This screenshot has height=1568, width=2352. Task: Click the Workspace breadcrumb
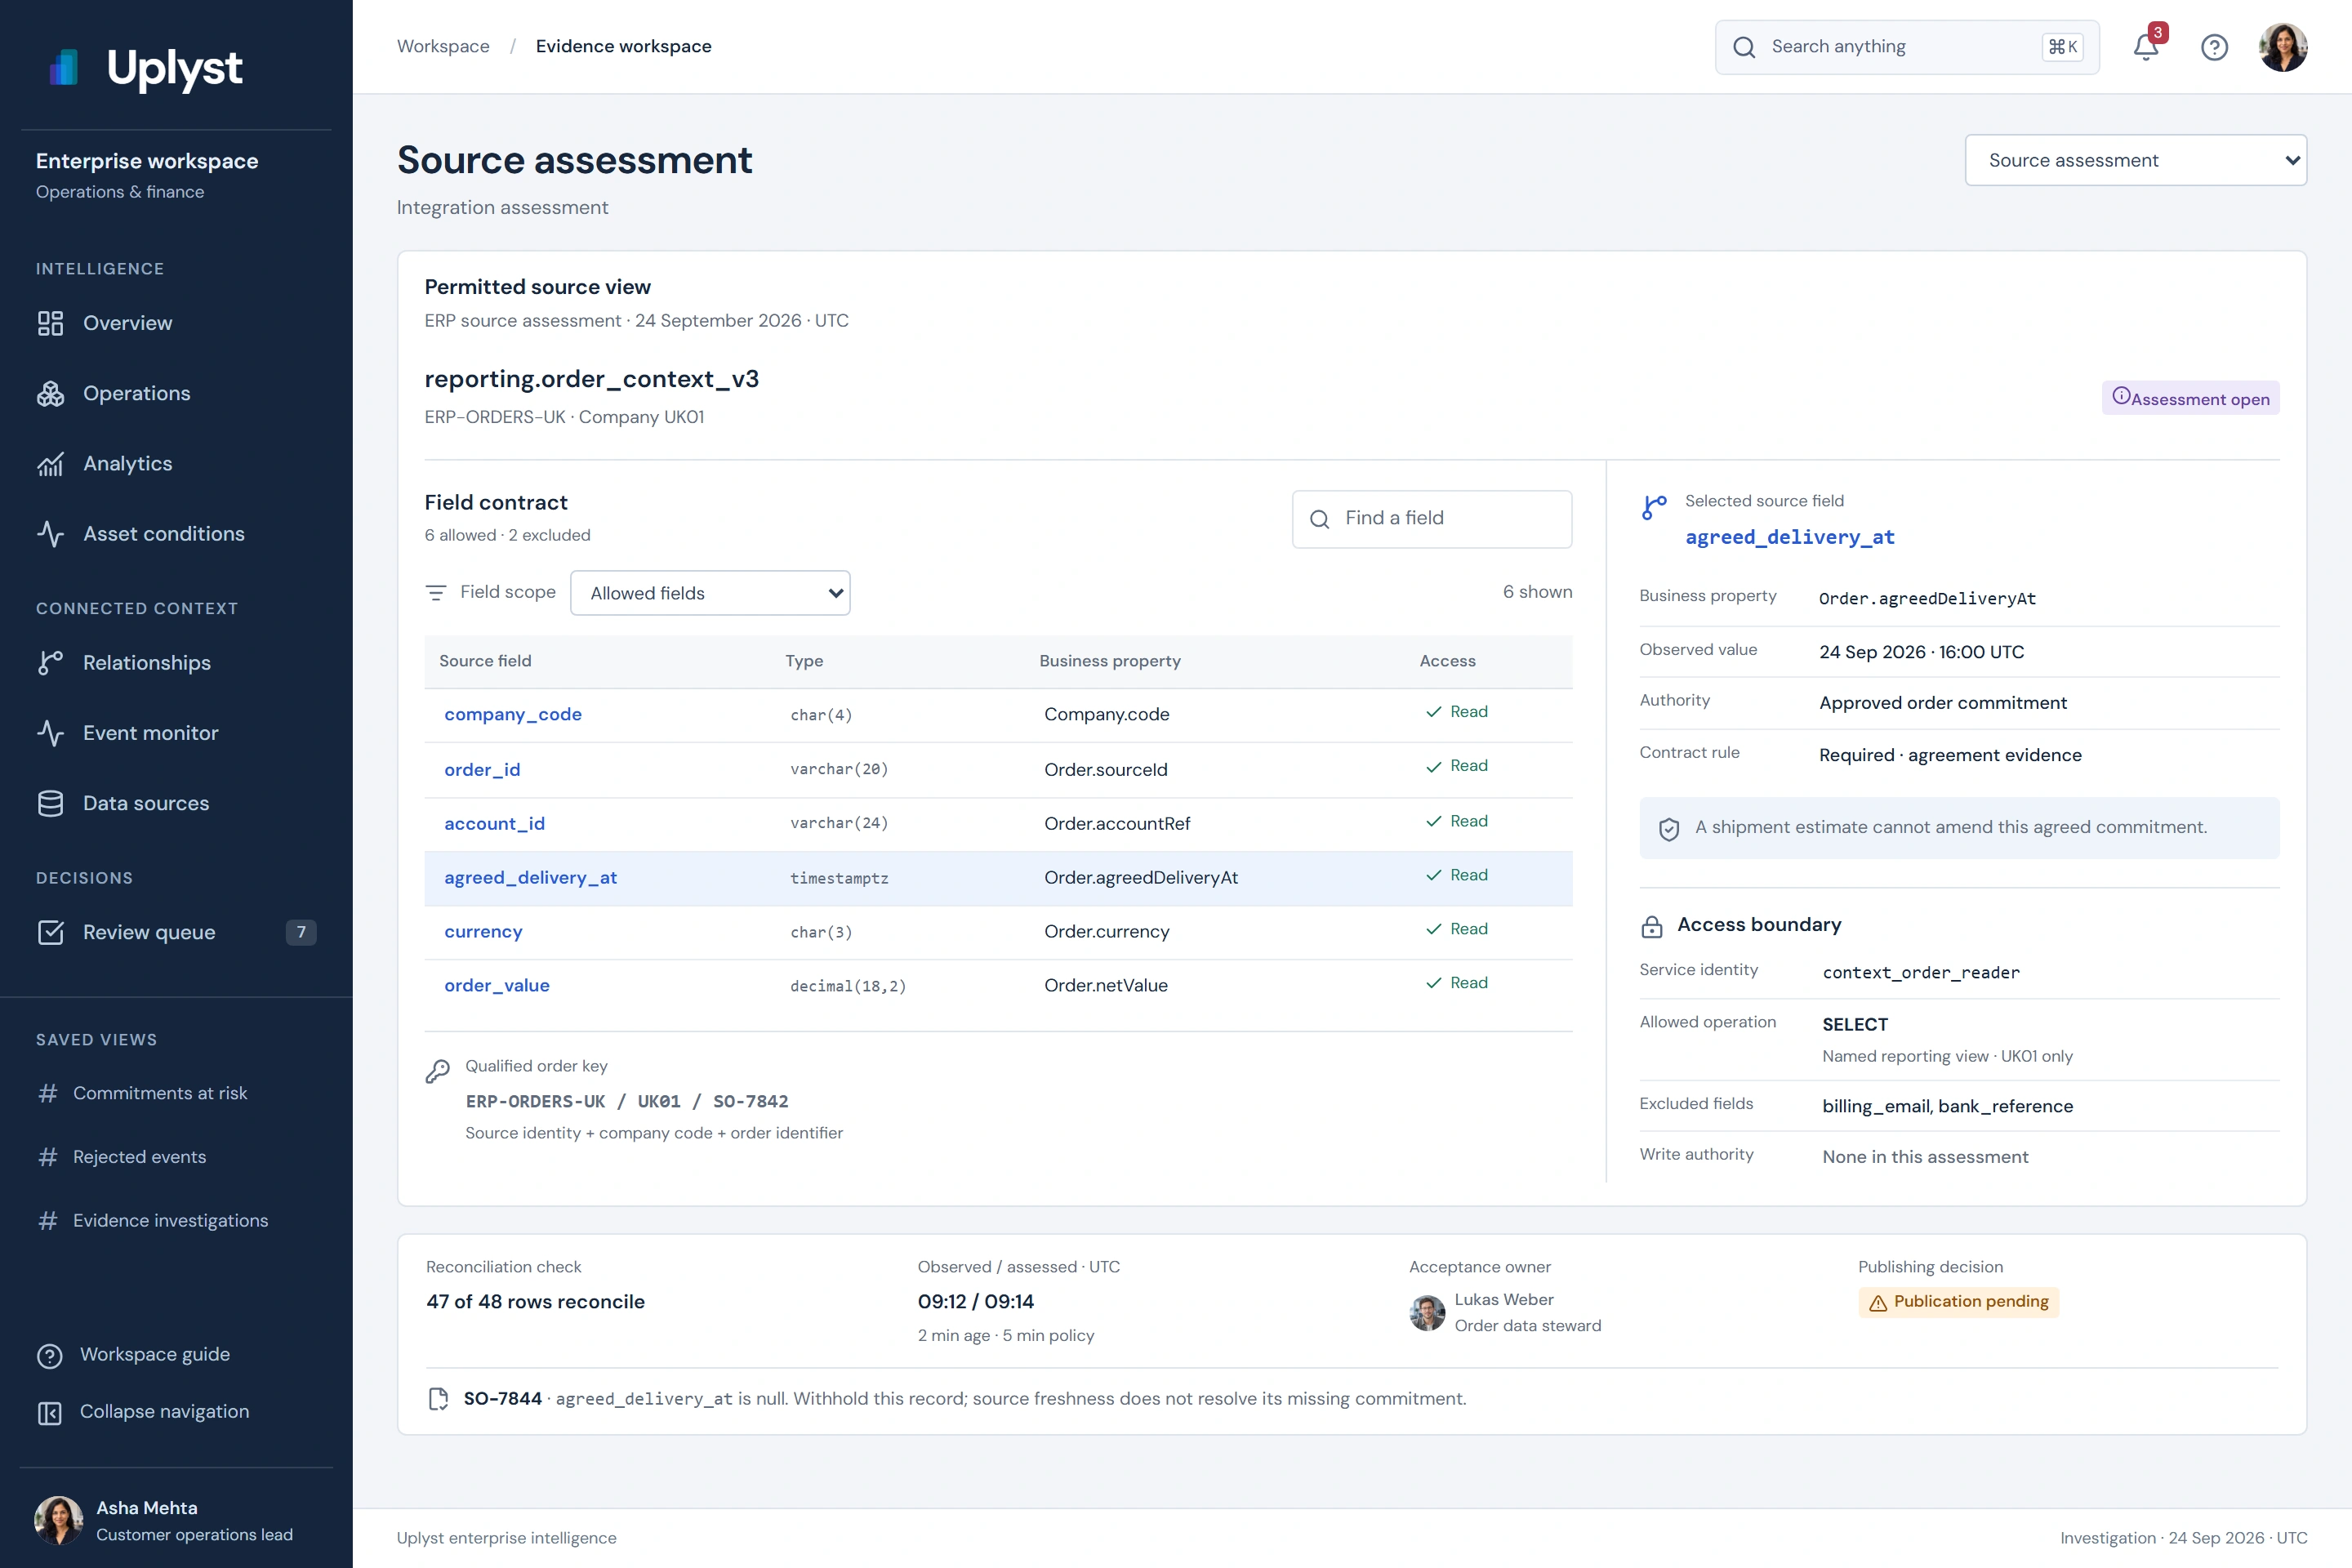coord(443,46)
